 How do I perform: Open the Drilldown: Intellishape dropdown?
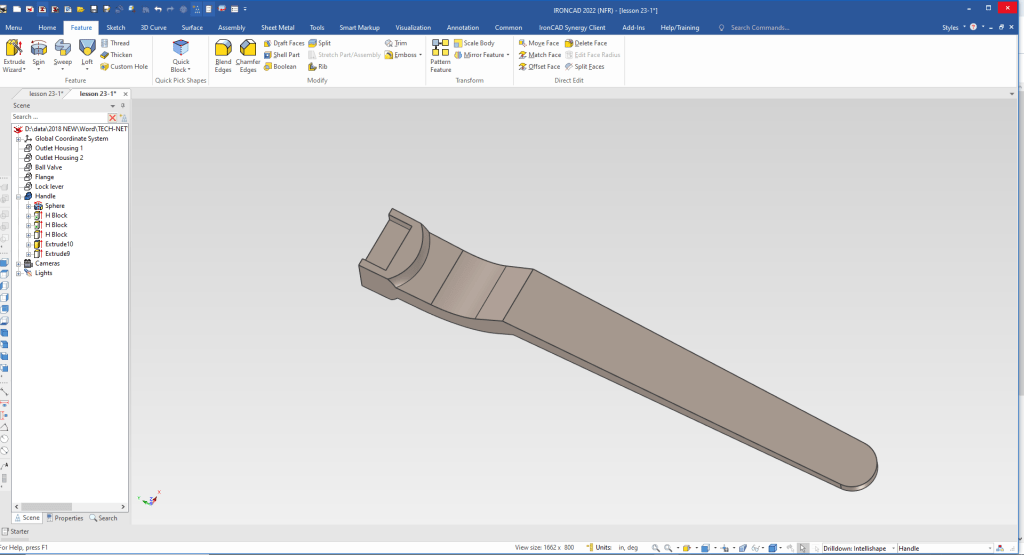pos(891,548)
